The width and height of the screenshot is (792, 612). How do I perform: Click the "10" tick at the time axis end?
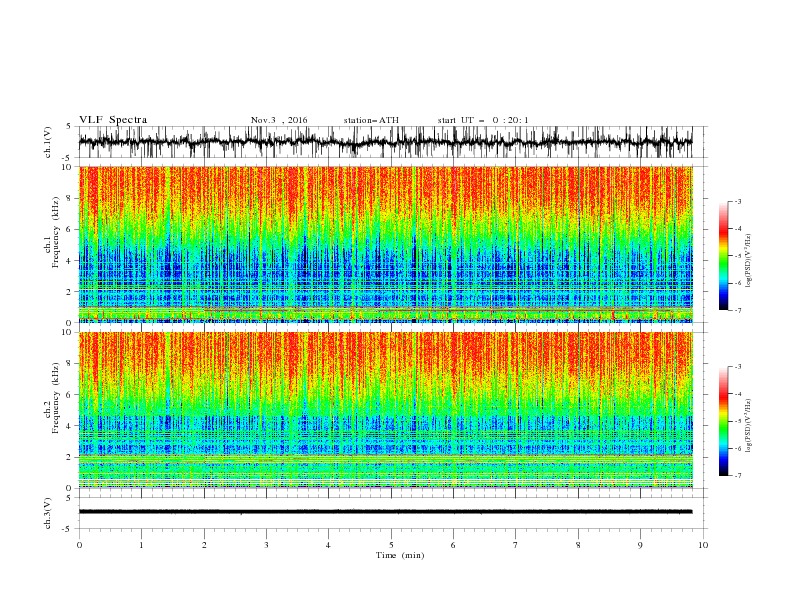click(x=703, y=545)
